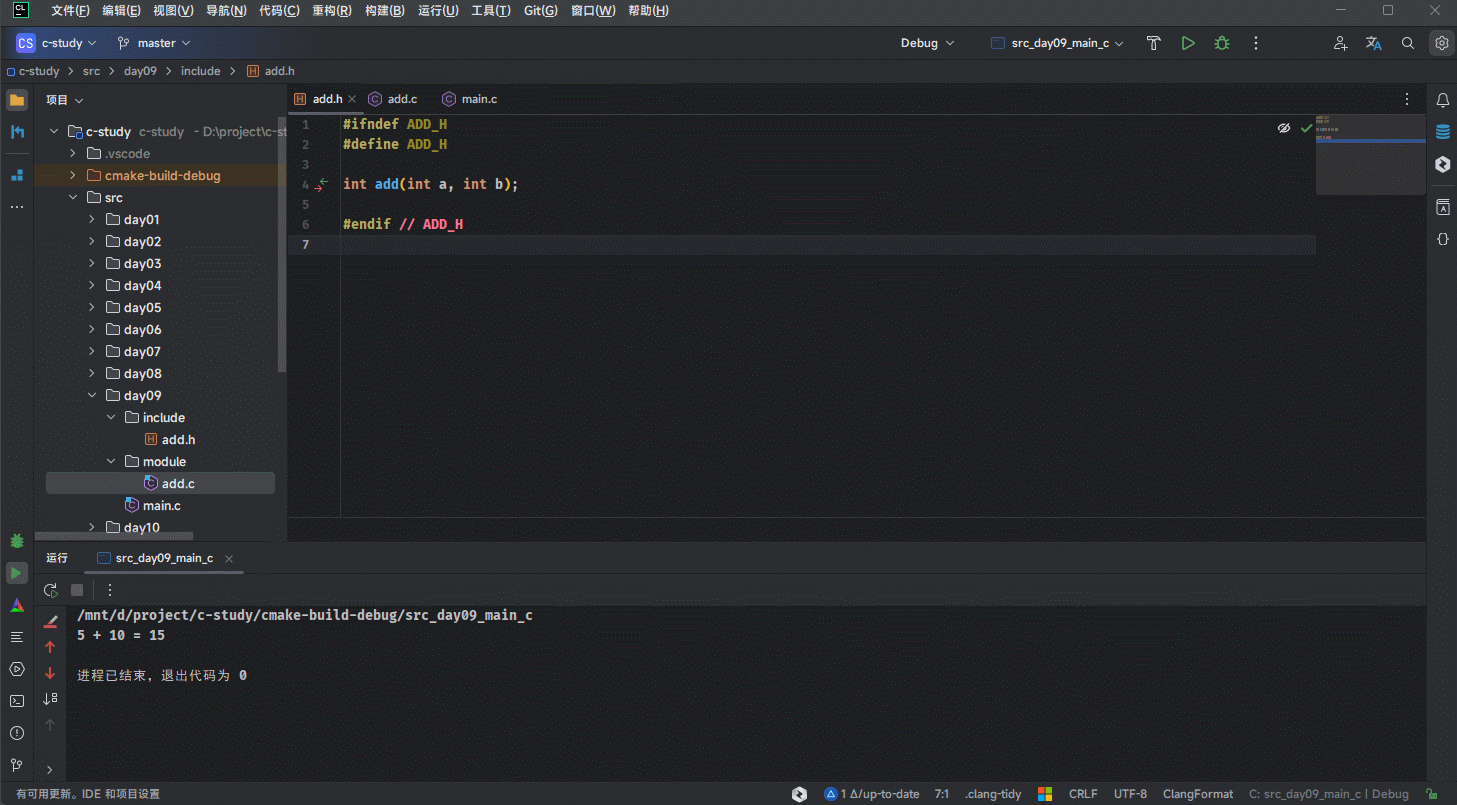Viewport: 1457px width, 805px height.
Task: Rerun the program in the Run panel
Action: [50, 590]
